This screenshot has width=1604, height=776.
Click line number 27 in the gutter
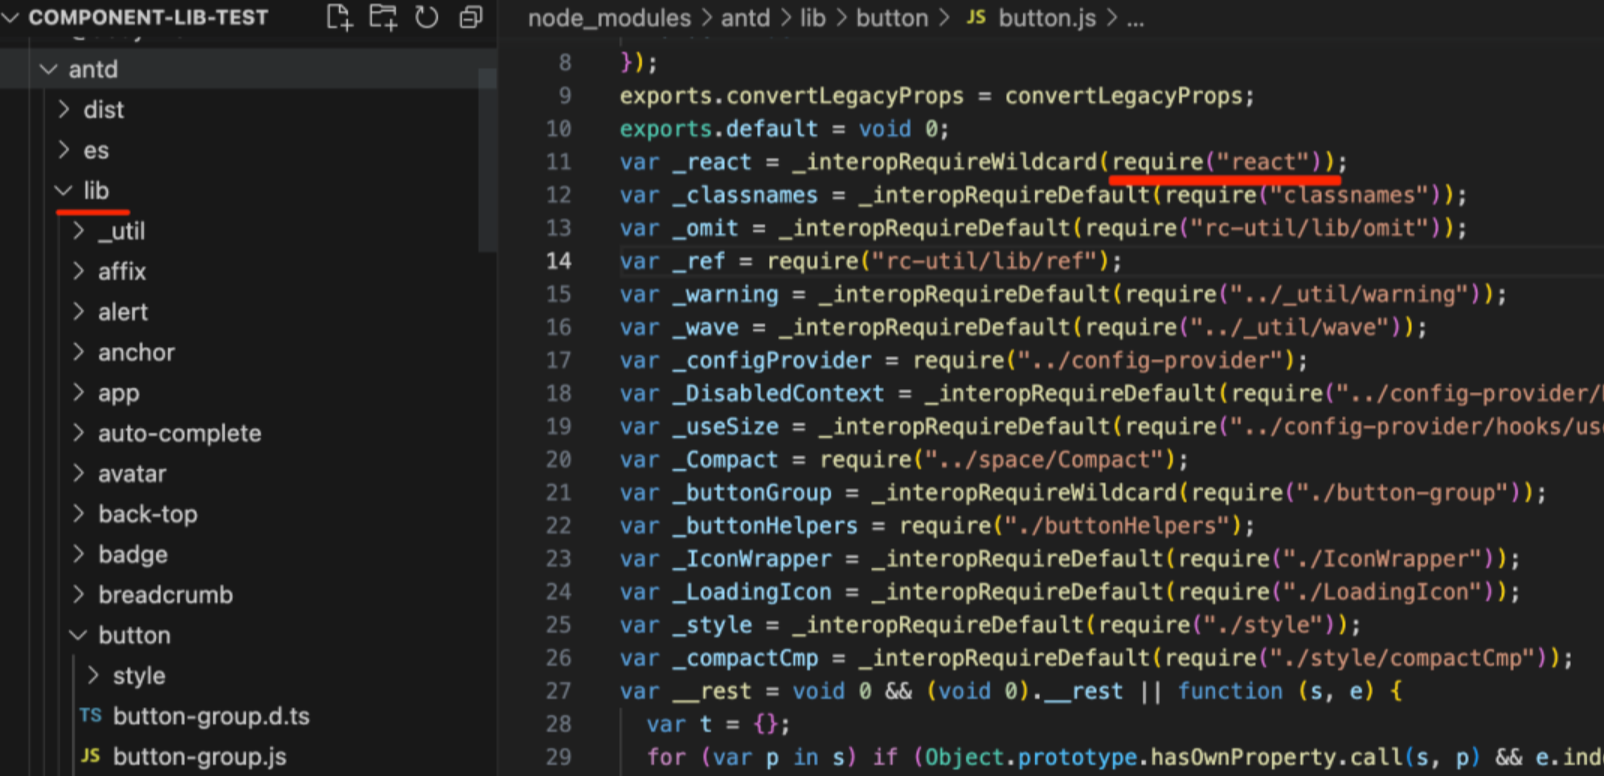coord(559,691)
